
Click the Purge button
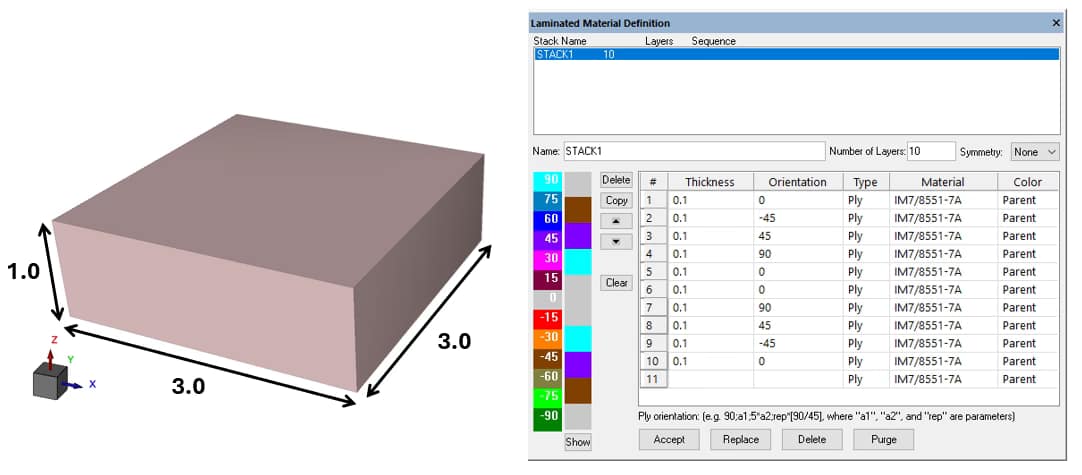pos(883,439)
